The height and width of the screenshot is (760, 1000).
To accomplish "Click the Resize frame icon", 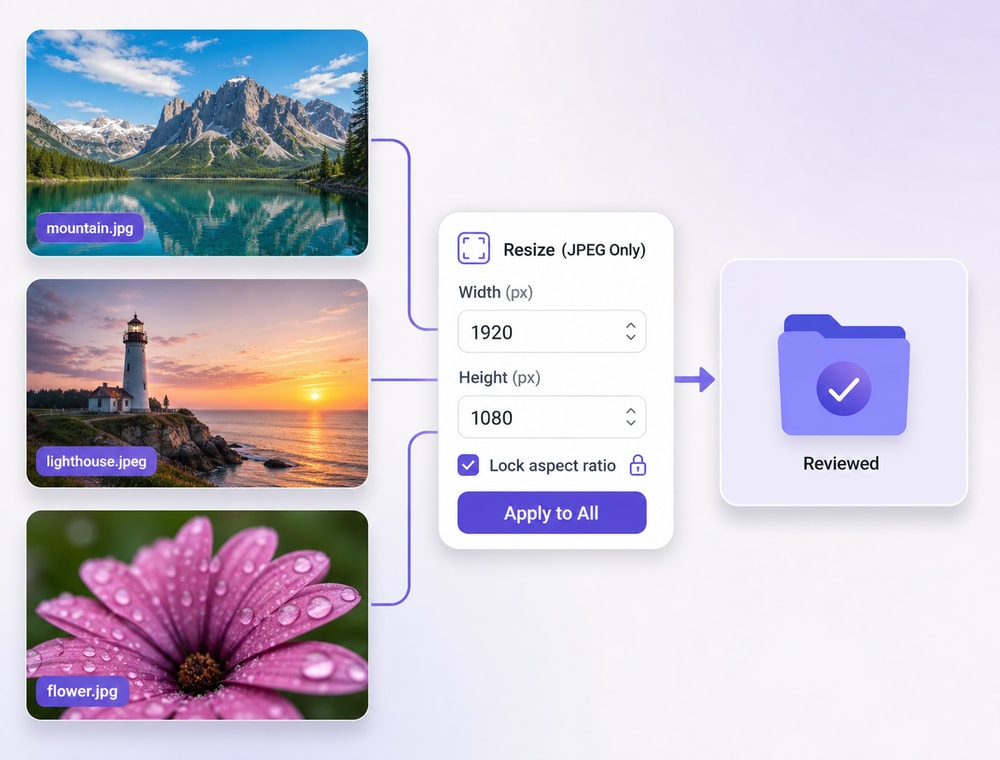I will point(474,248).
